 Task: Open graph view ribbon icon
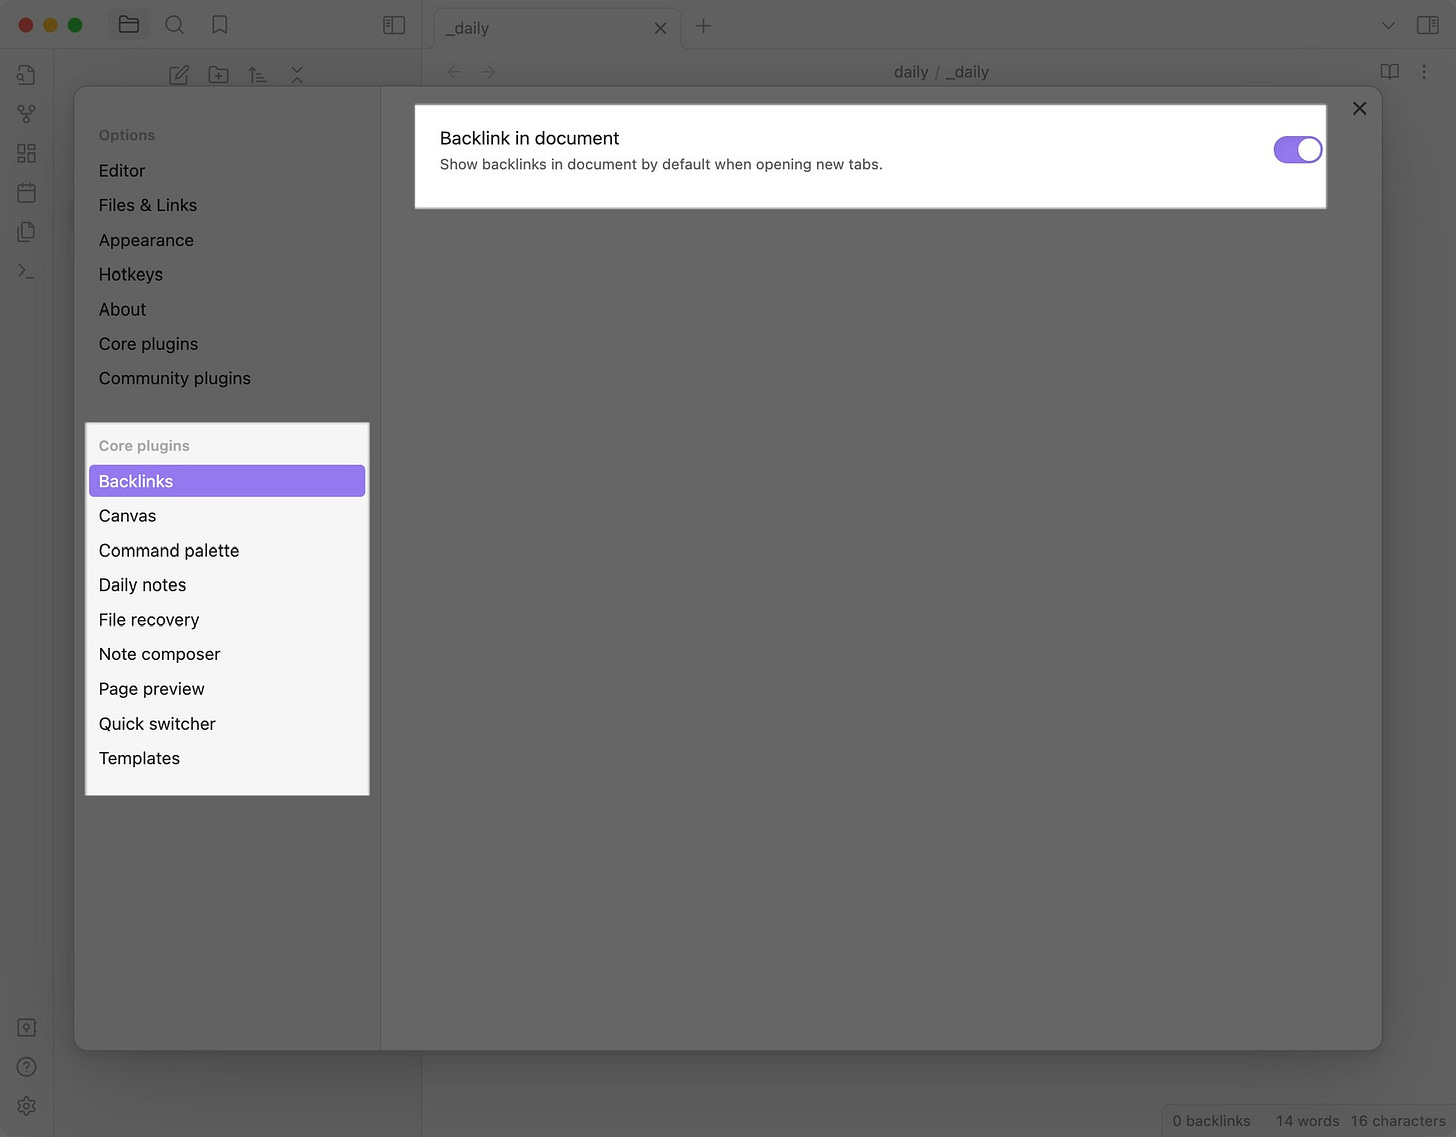tap(27, 114)
